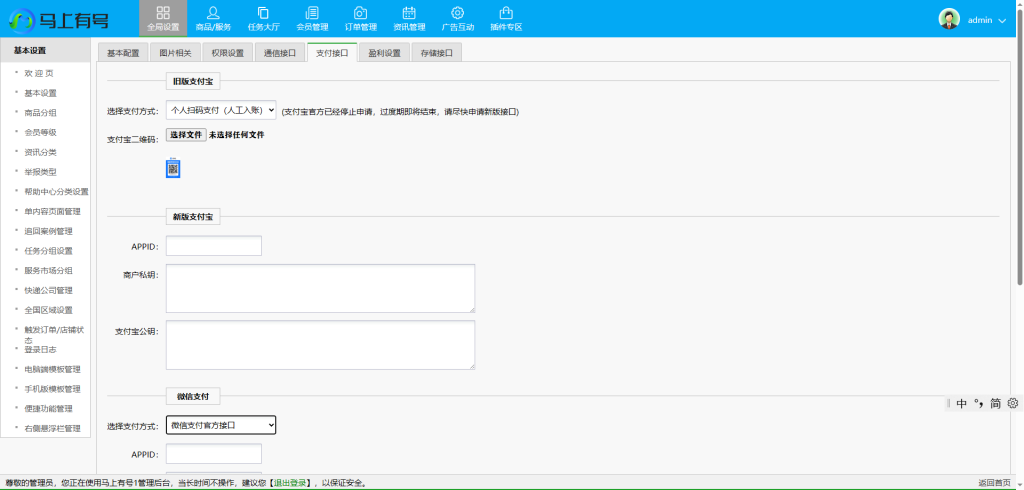Expand the WeChat payment method dropdown
This screenshot has height=490, width=1024.
pyautogui.click(x=221, y=425)
